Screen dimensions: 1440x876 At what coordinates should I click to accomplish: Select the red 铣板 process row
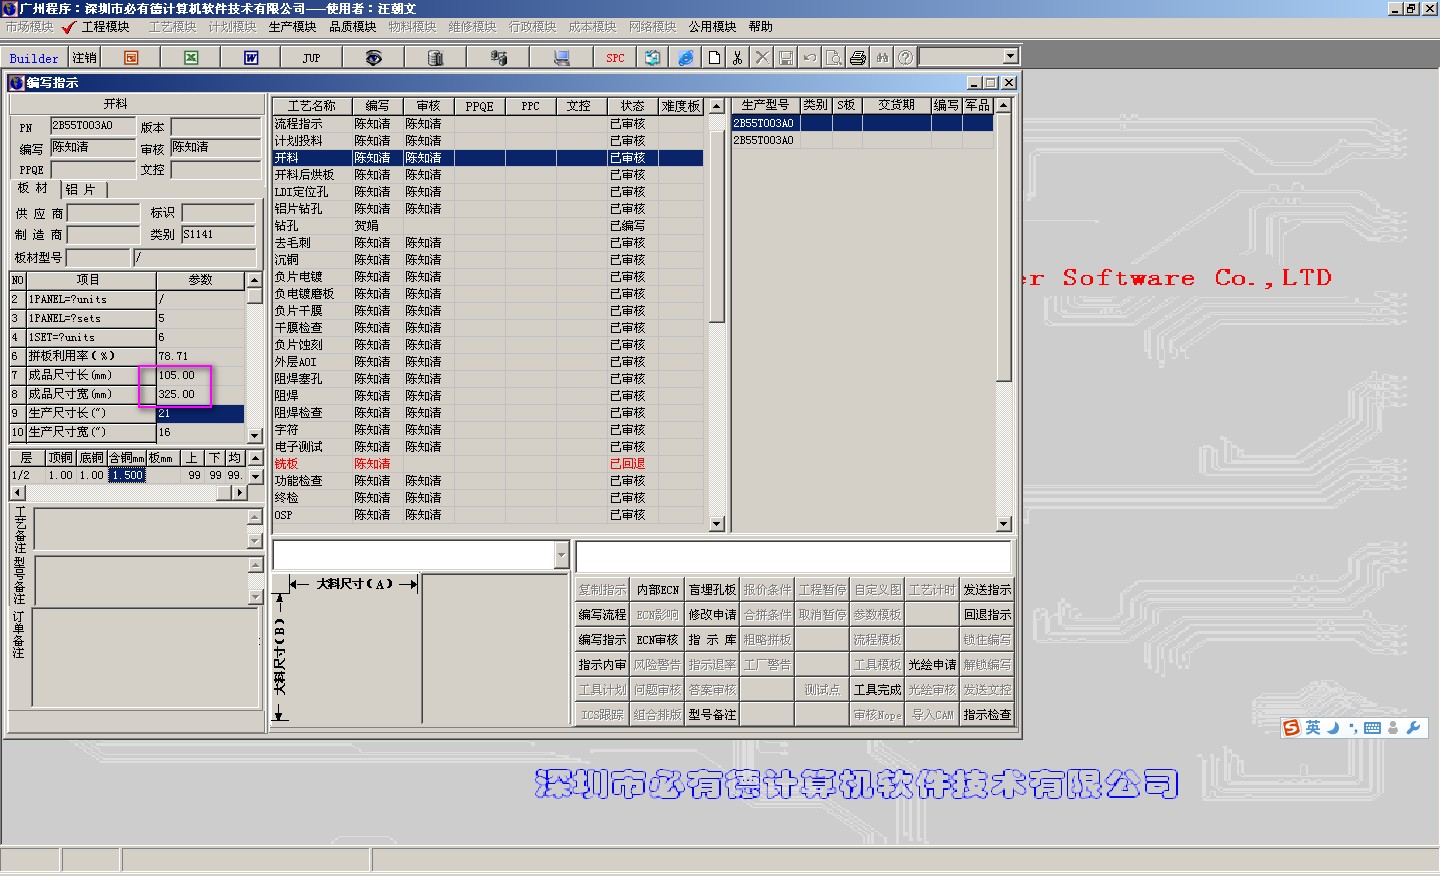(488, 464)
